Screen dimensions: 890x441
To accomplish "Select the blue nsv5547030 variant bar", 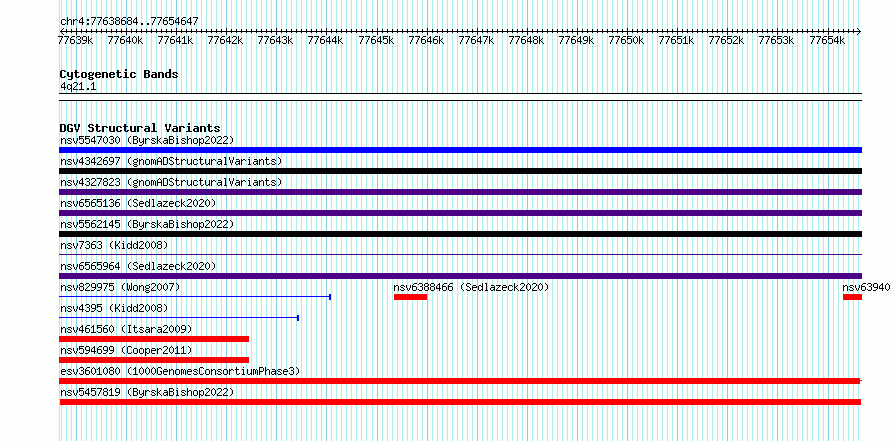I will [460, 150].
